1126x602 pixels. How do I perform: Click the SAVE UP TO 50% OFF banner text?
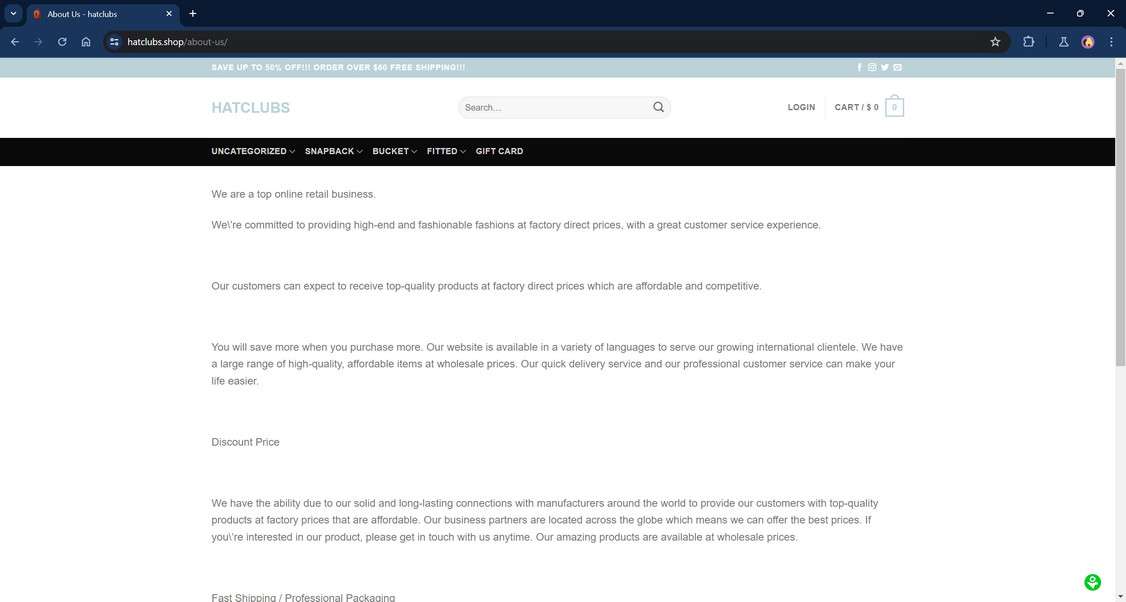[338, 68]
